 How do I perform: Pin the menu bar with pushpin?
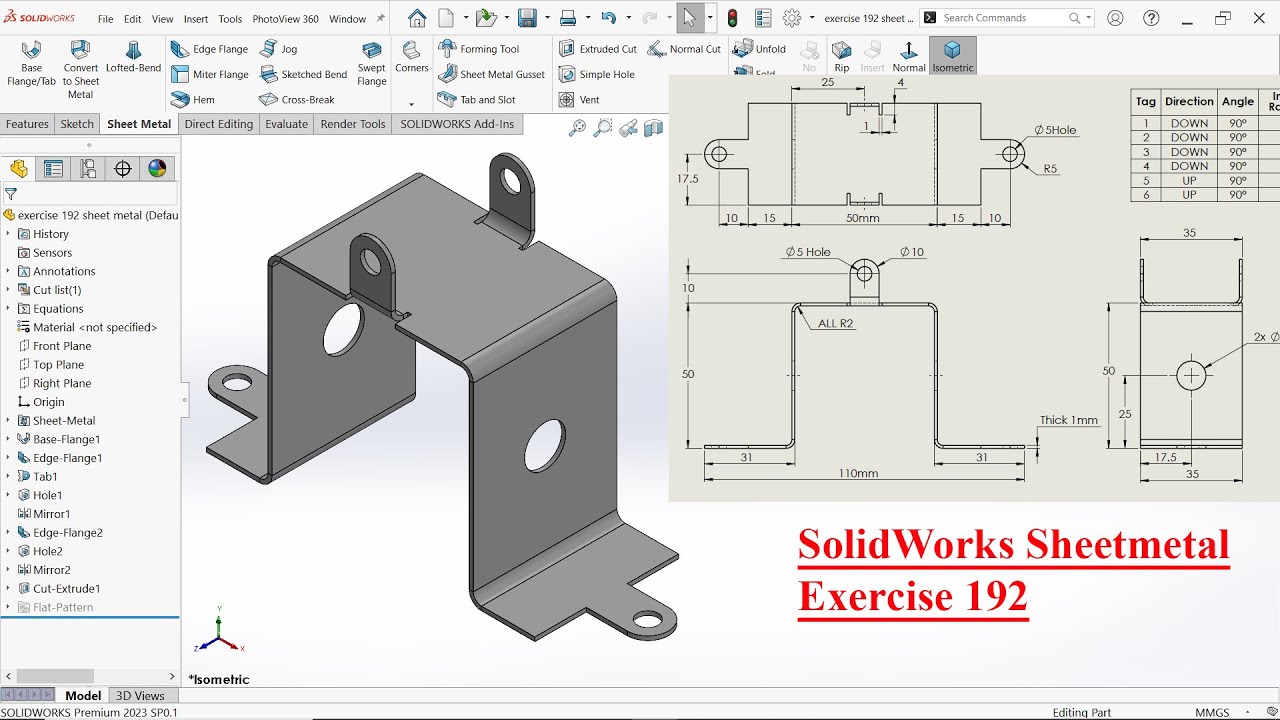pyautogui.click(x=380, y=18)
